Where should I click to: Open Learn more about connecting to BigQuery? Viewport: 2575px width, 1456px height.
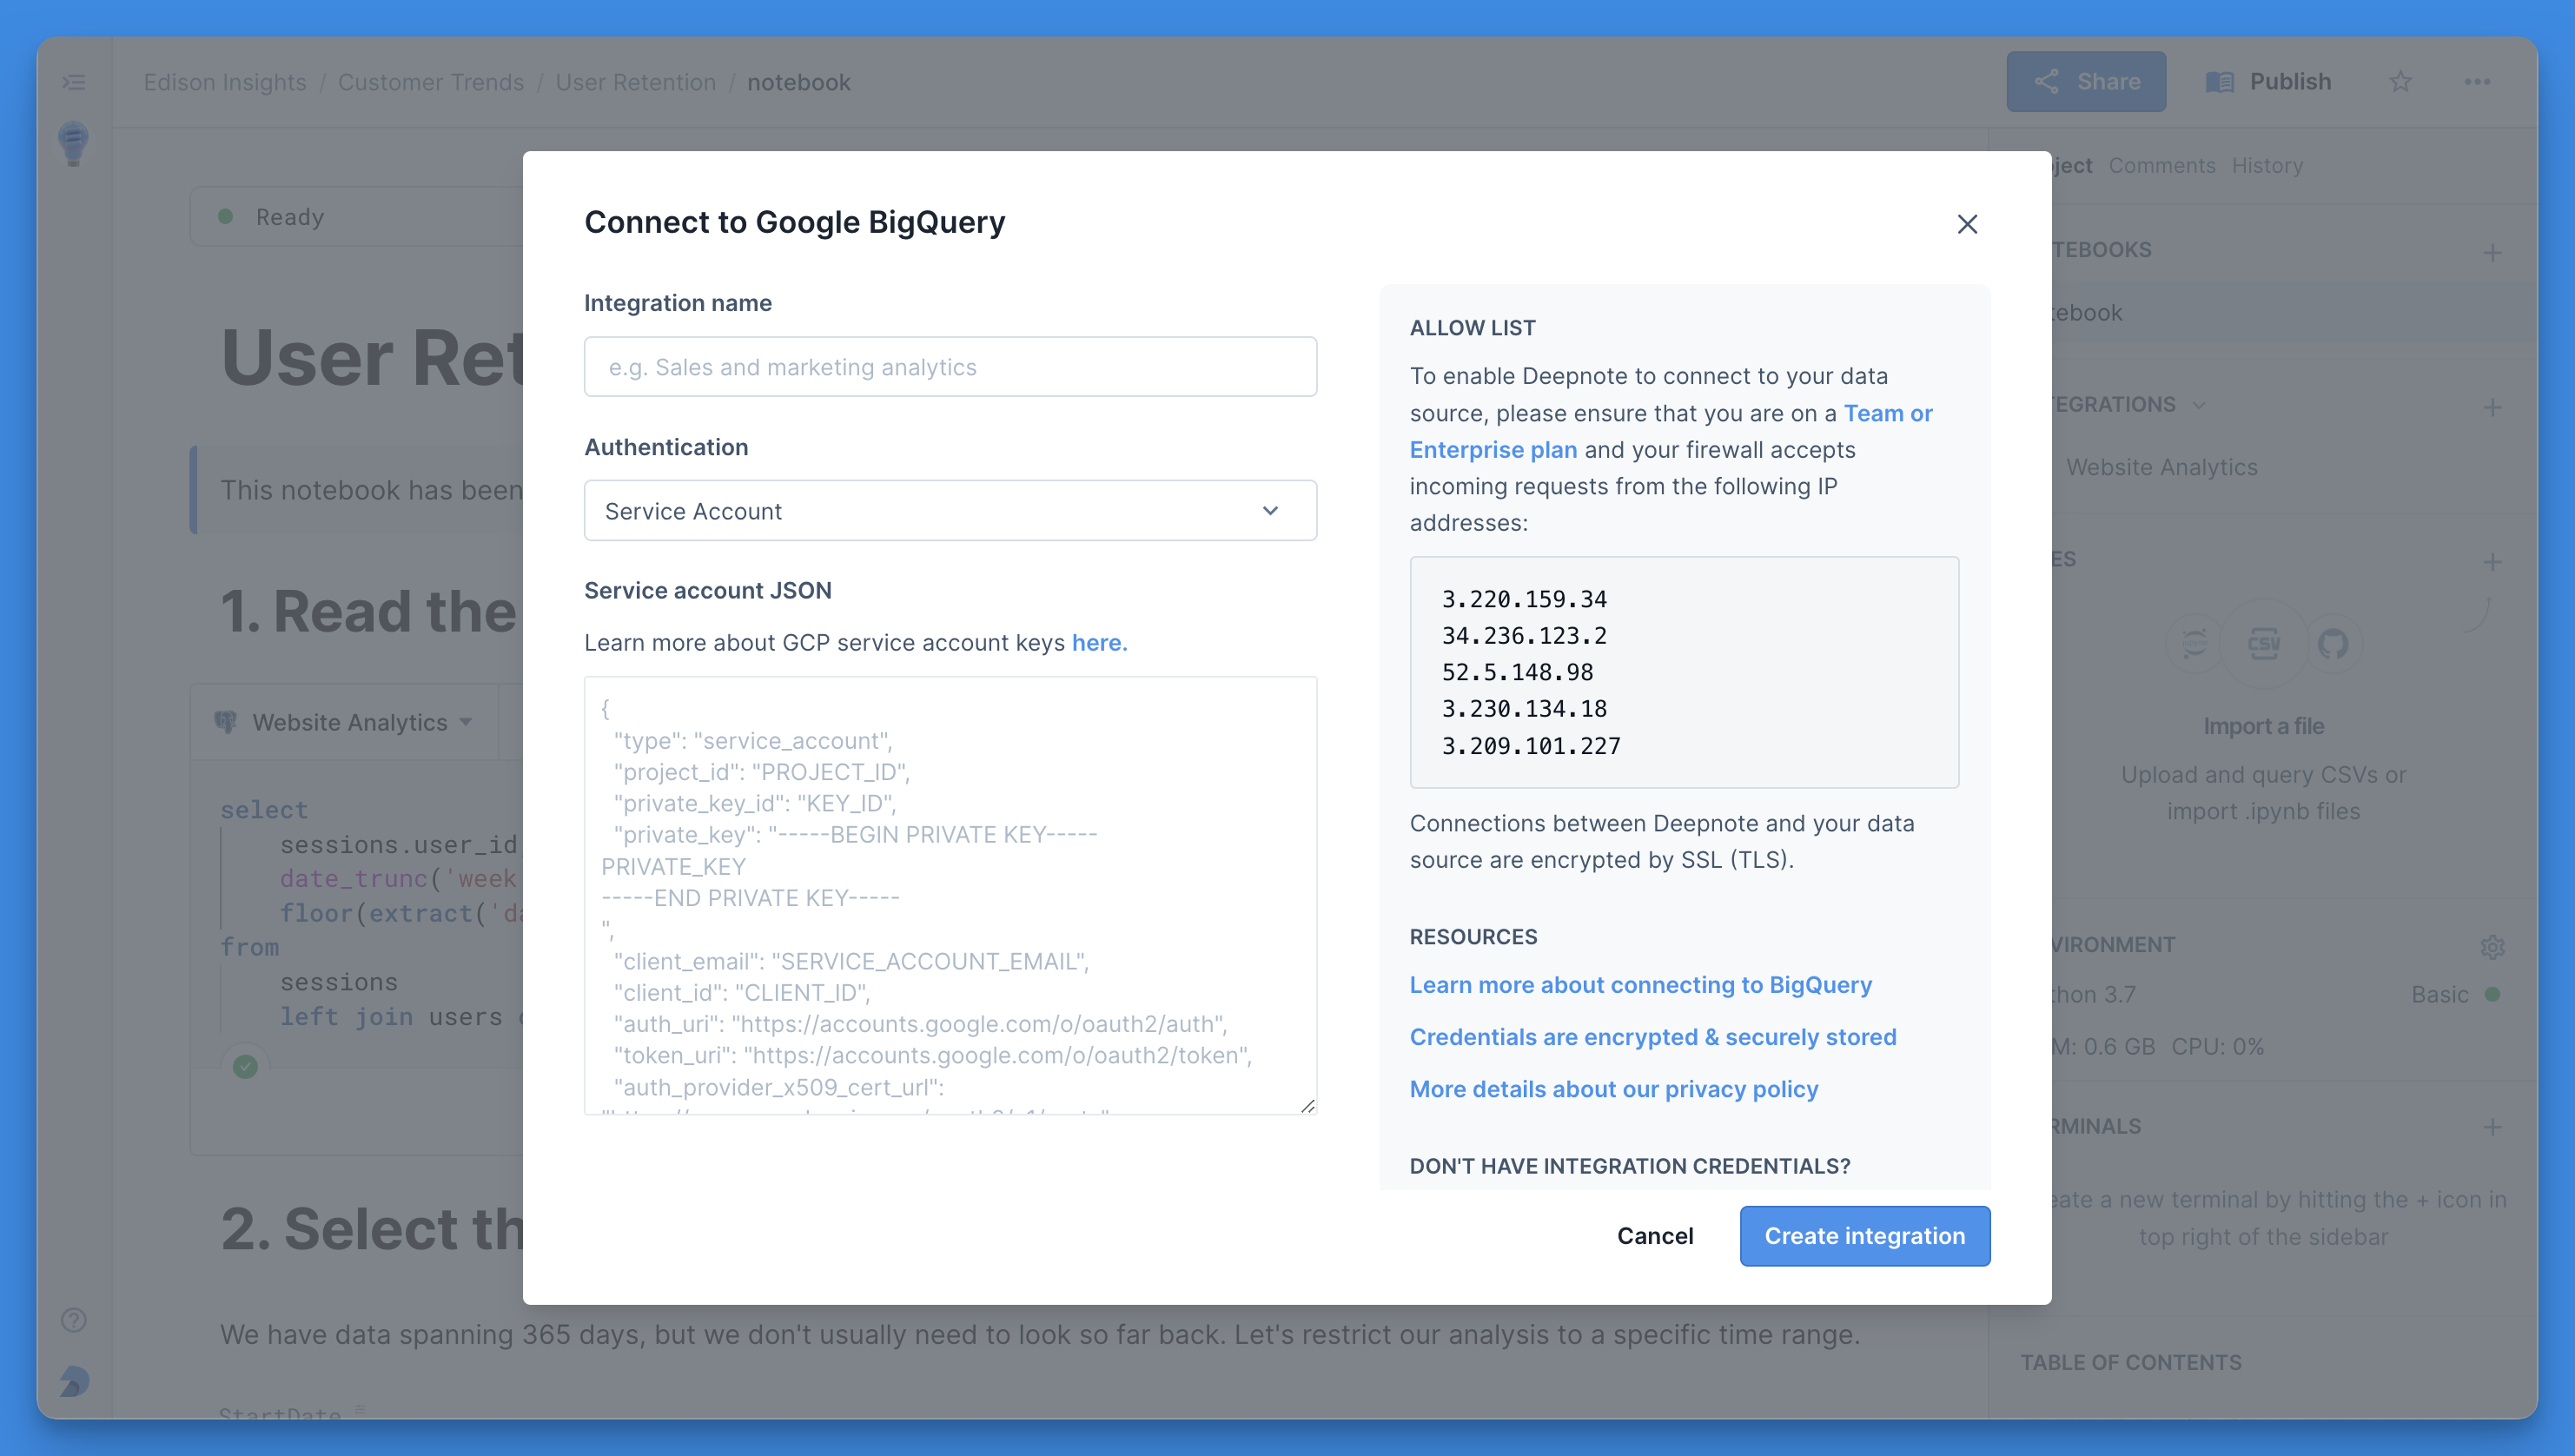coord(1640,985)
